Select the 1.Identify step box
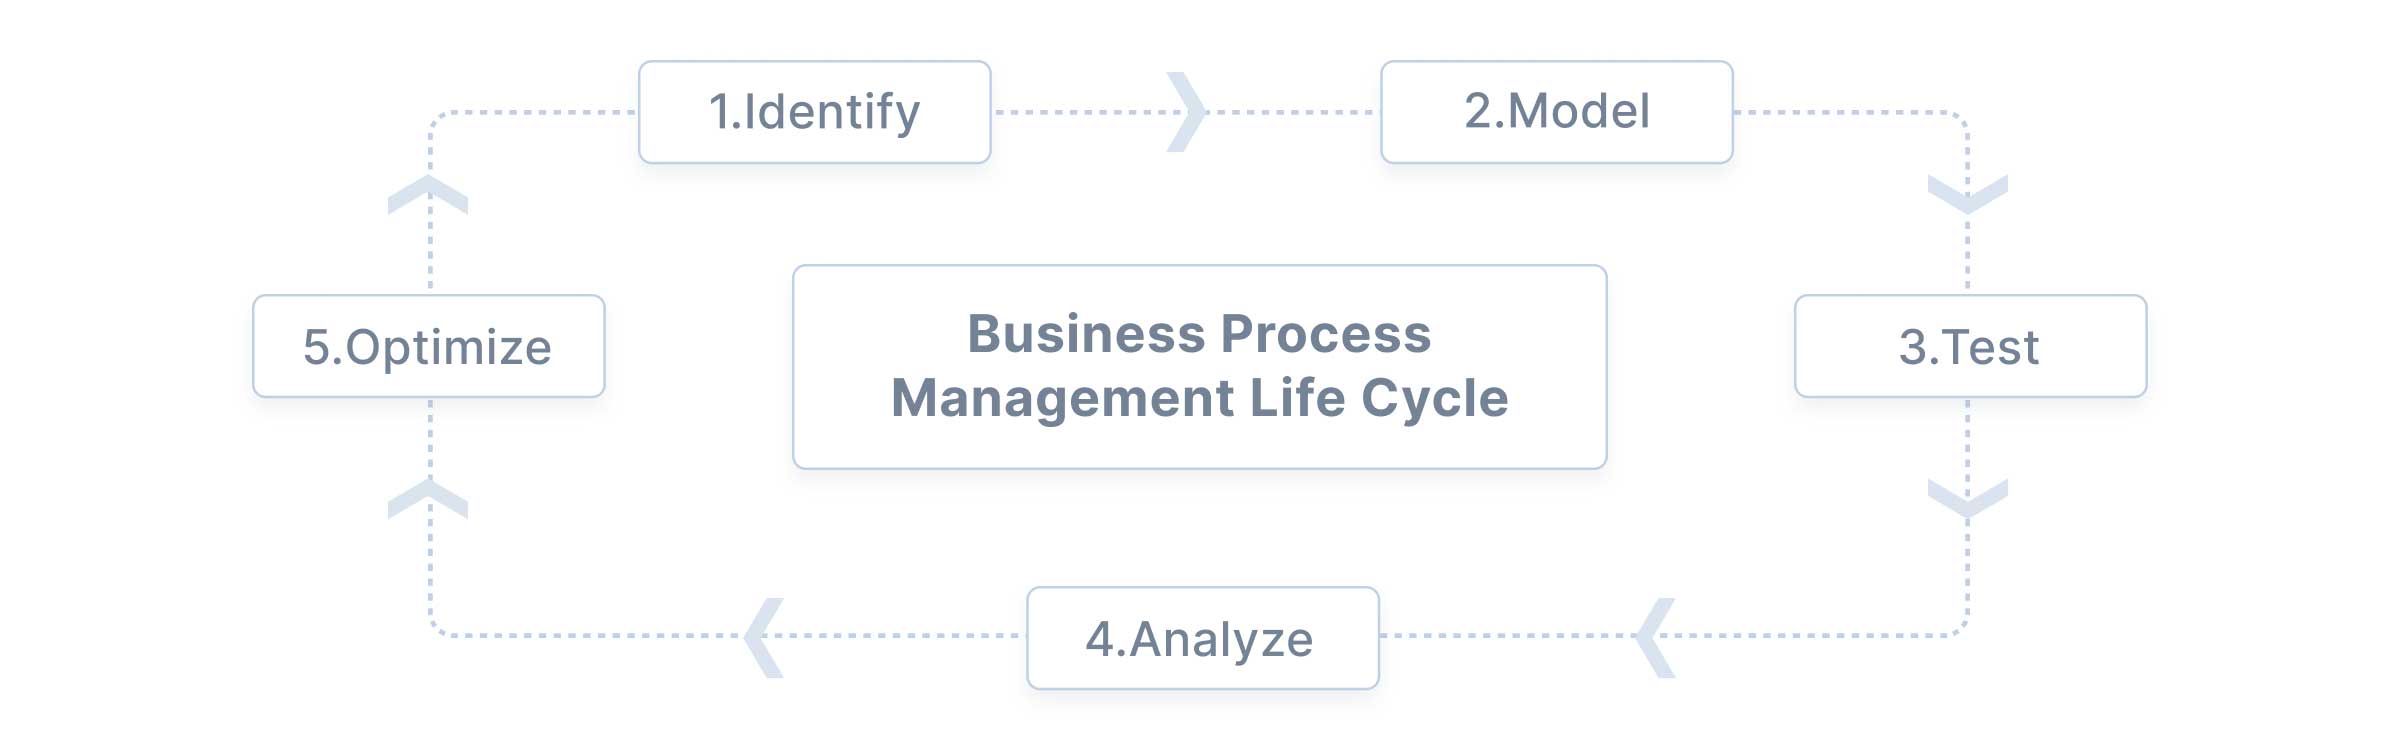 click(x=815, y=112)
